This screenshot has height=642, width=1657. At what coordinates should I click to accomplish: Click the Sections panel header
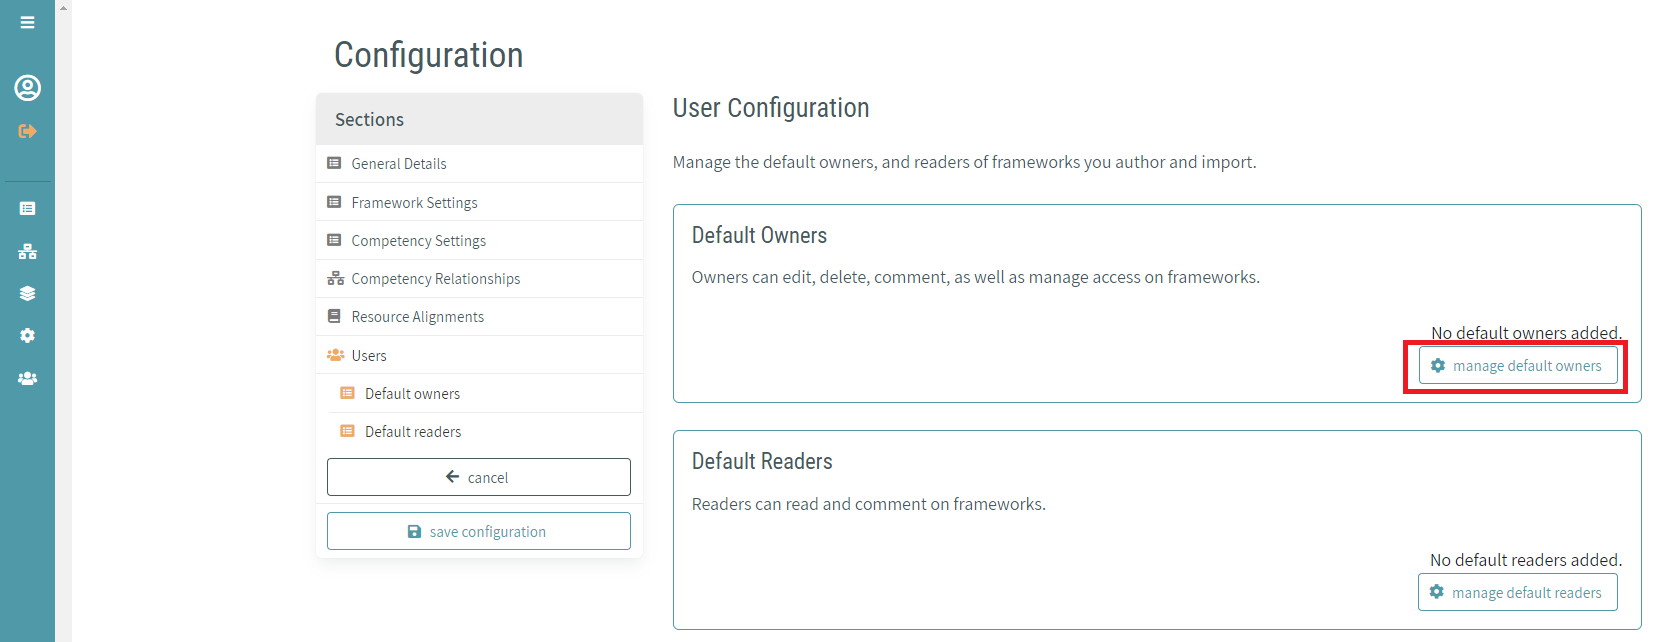[479, 119]
